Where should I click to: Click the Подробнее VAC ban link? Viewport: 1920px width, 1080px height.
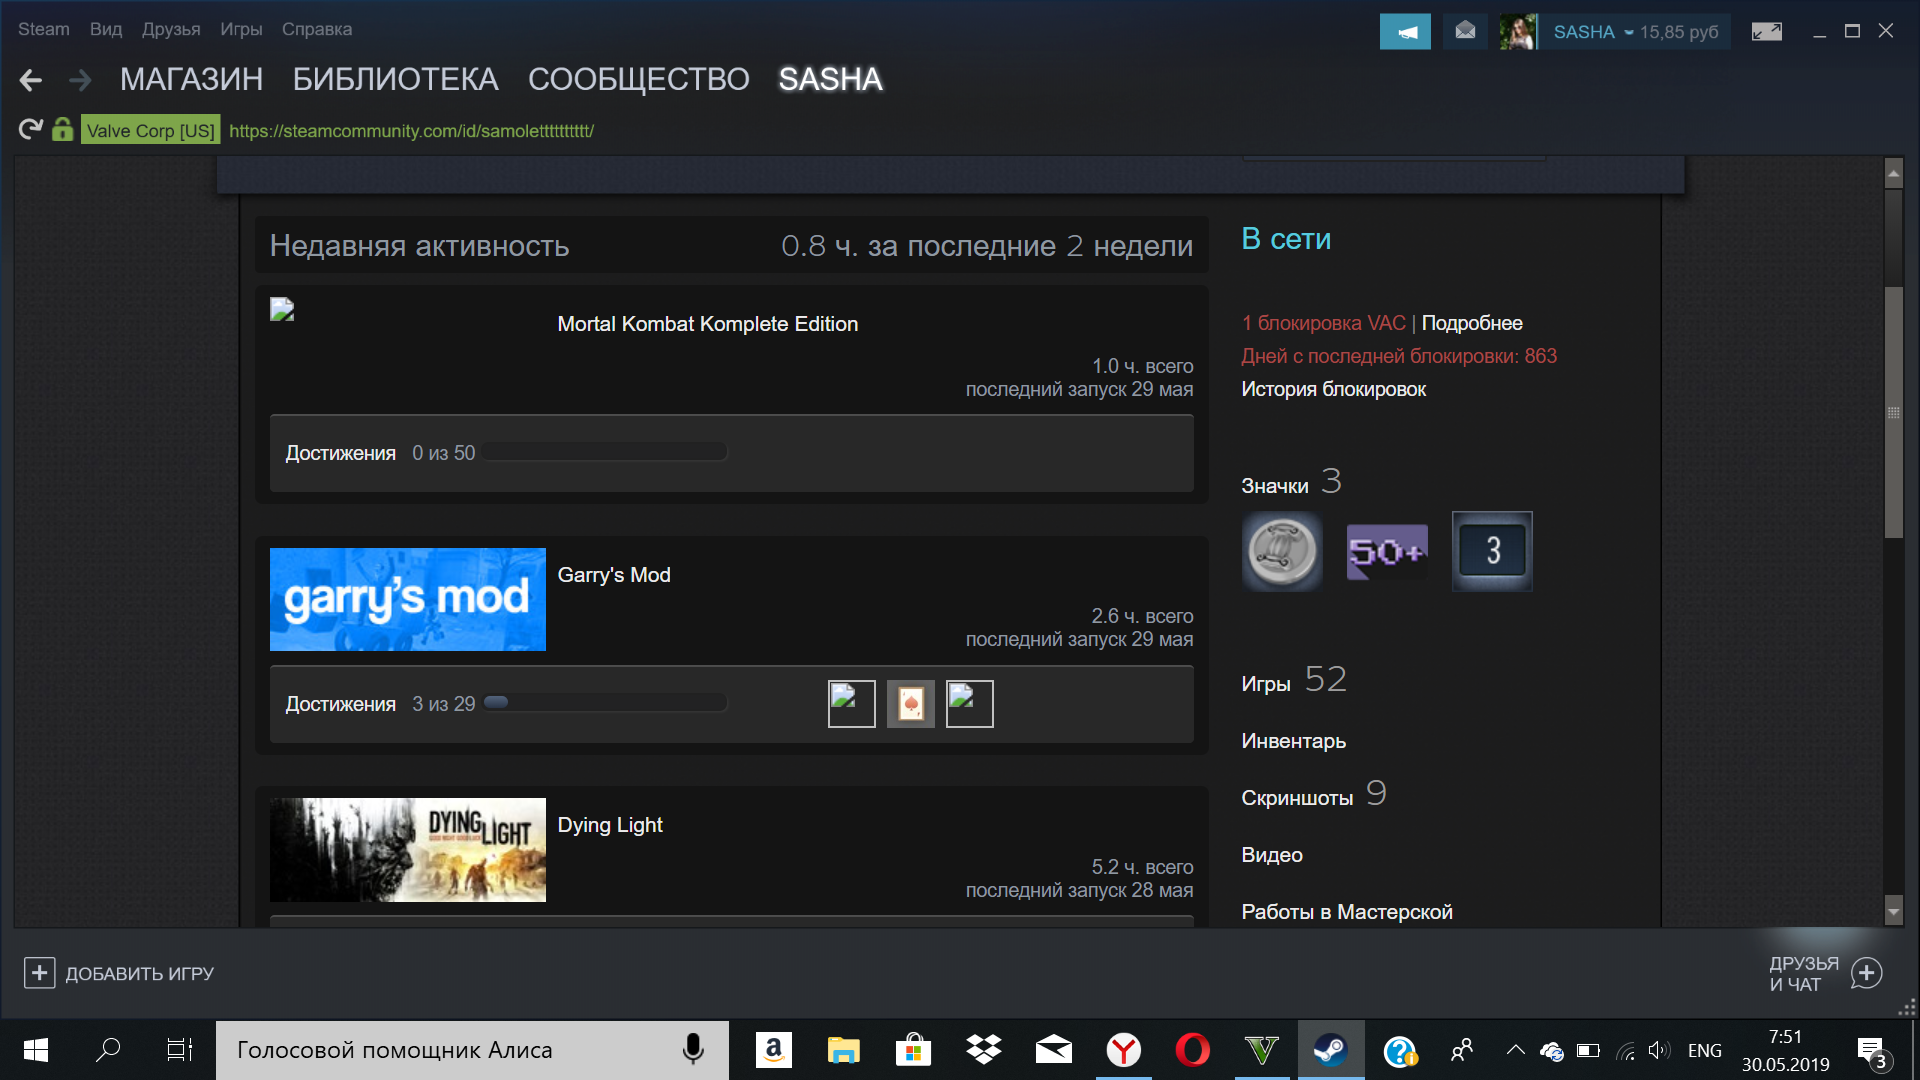coord(1472,323)
